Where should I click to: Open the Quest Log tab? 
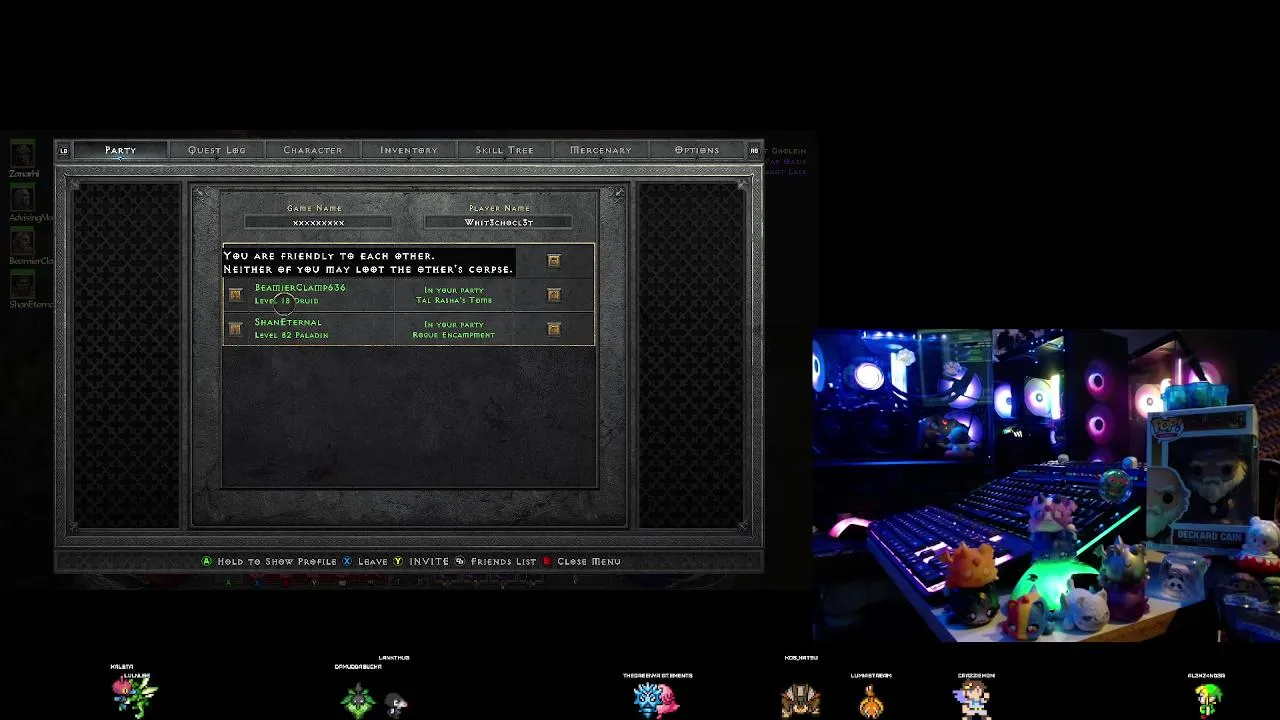[217, 150]
